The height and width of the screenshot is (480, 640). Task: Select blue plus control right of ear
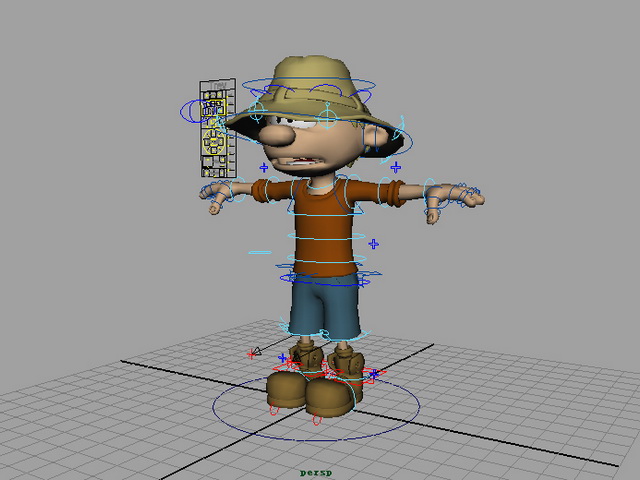click(x=396, y=167)
